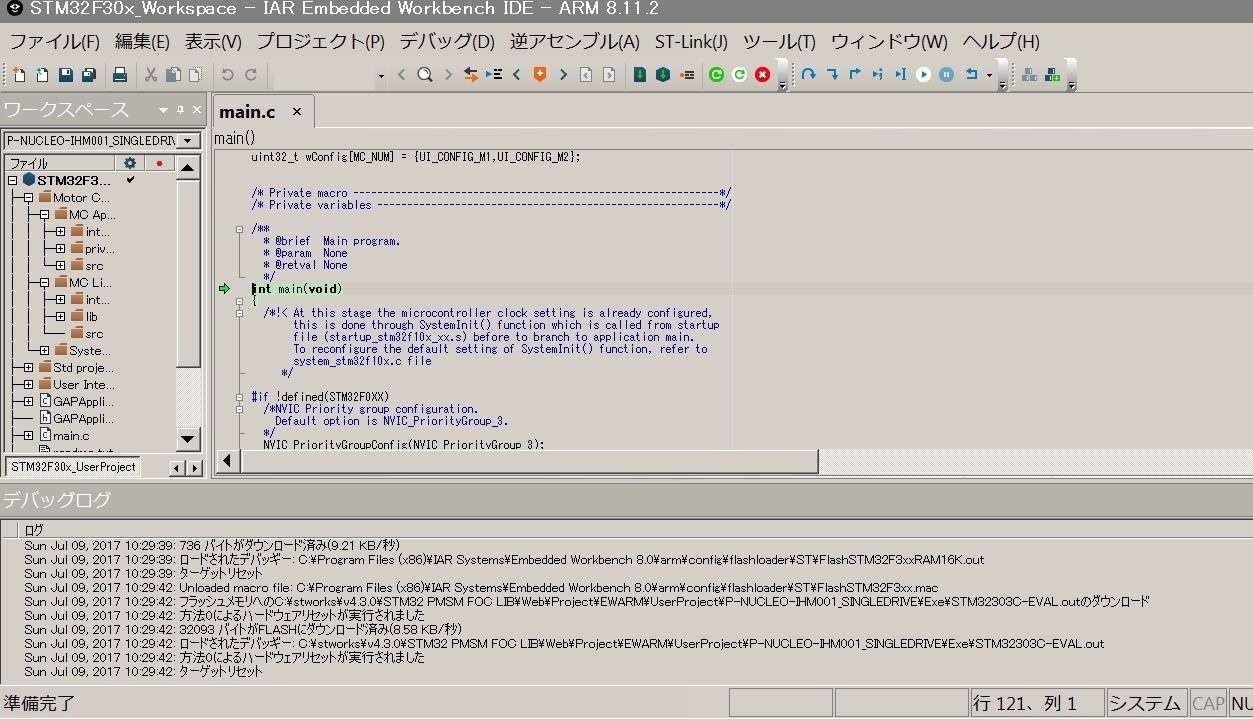Click the Redo arrow icon
1253x721 pixels.
pyautogui.click(x=250, y=75)
